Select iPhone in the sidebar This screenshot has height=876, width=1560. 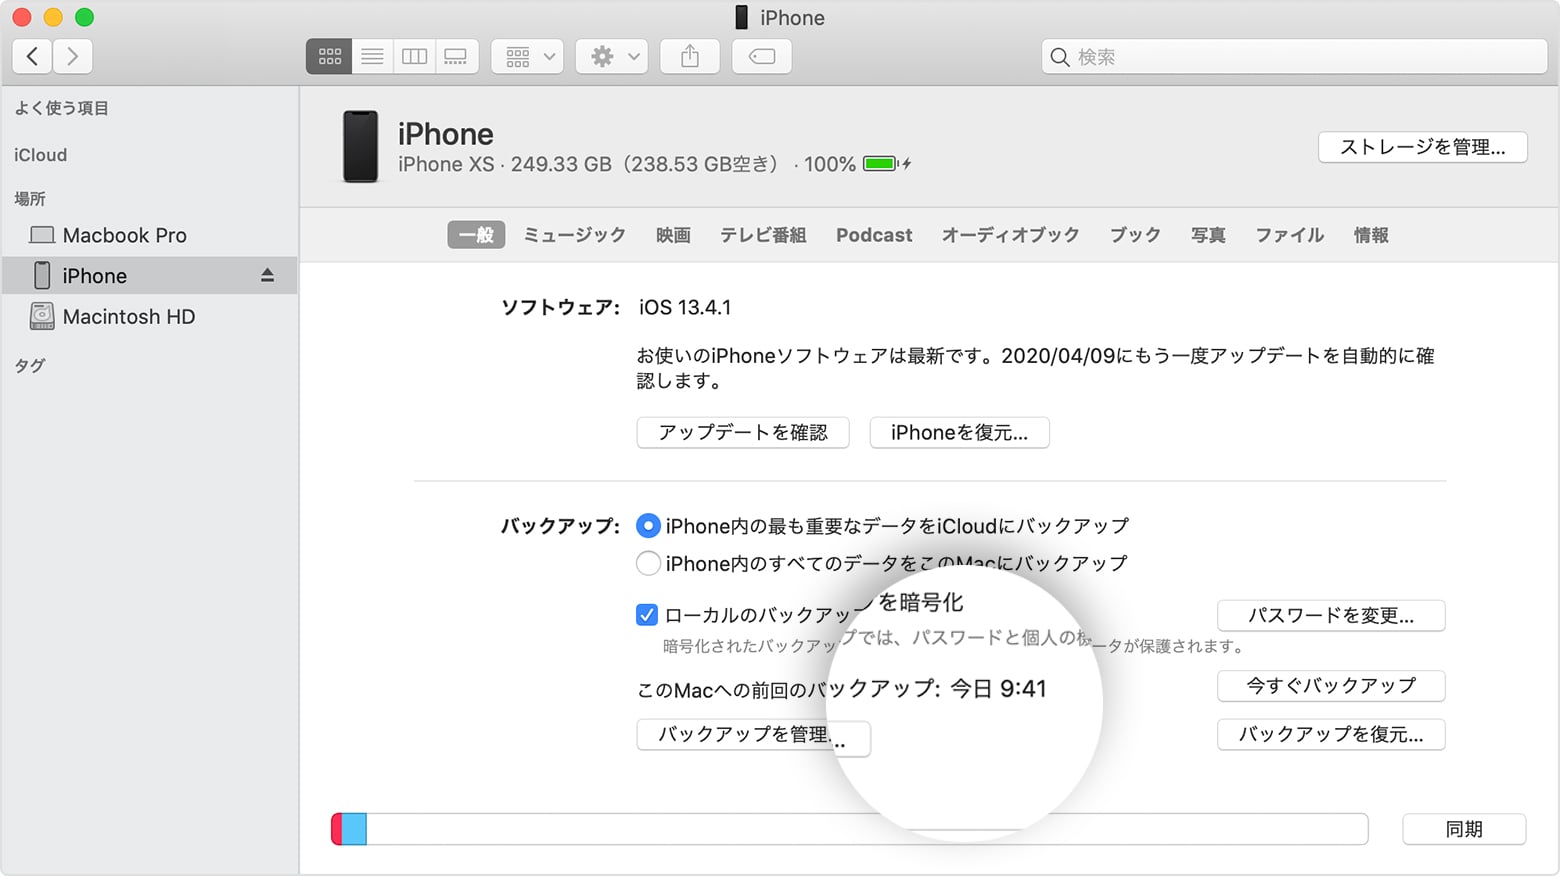pyautogui.click(x=149, y=275)
